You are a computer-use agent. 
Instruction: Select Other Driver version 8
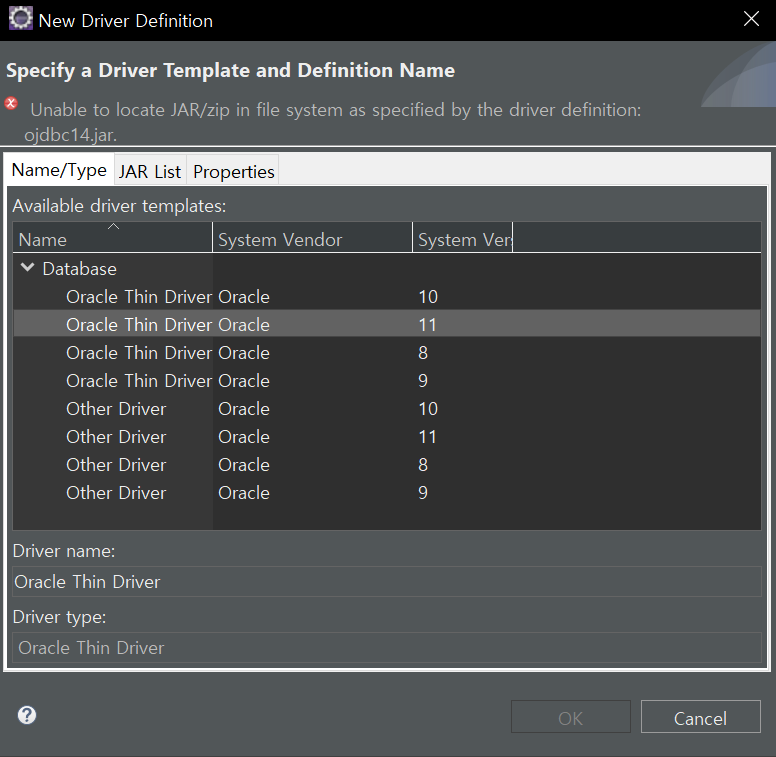387,465
